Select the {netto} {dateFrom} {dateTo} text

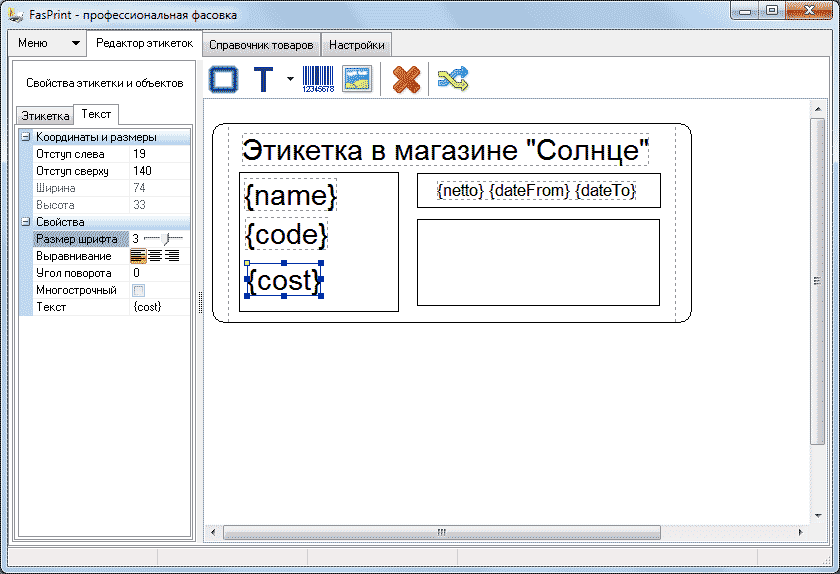(536, 191)
